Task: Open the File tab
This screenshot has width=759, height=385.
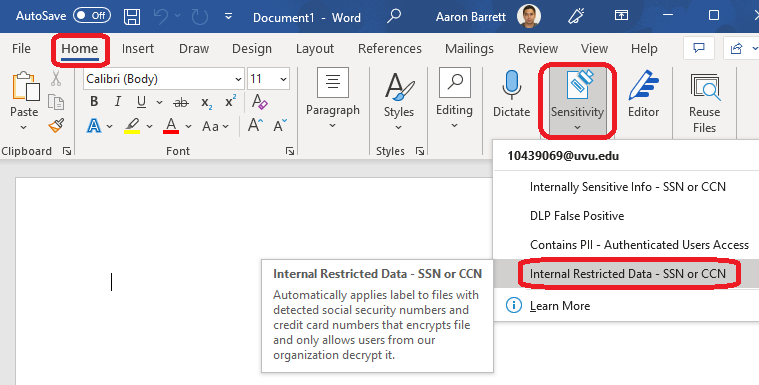Action: click(x=21, y=48)
